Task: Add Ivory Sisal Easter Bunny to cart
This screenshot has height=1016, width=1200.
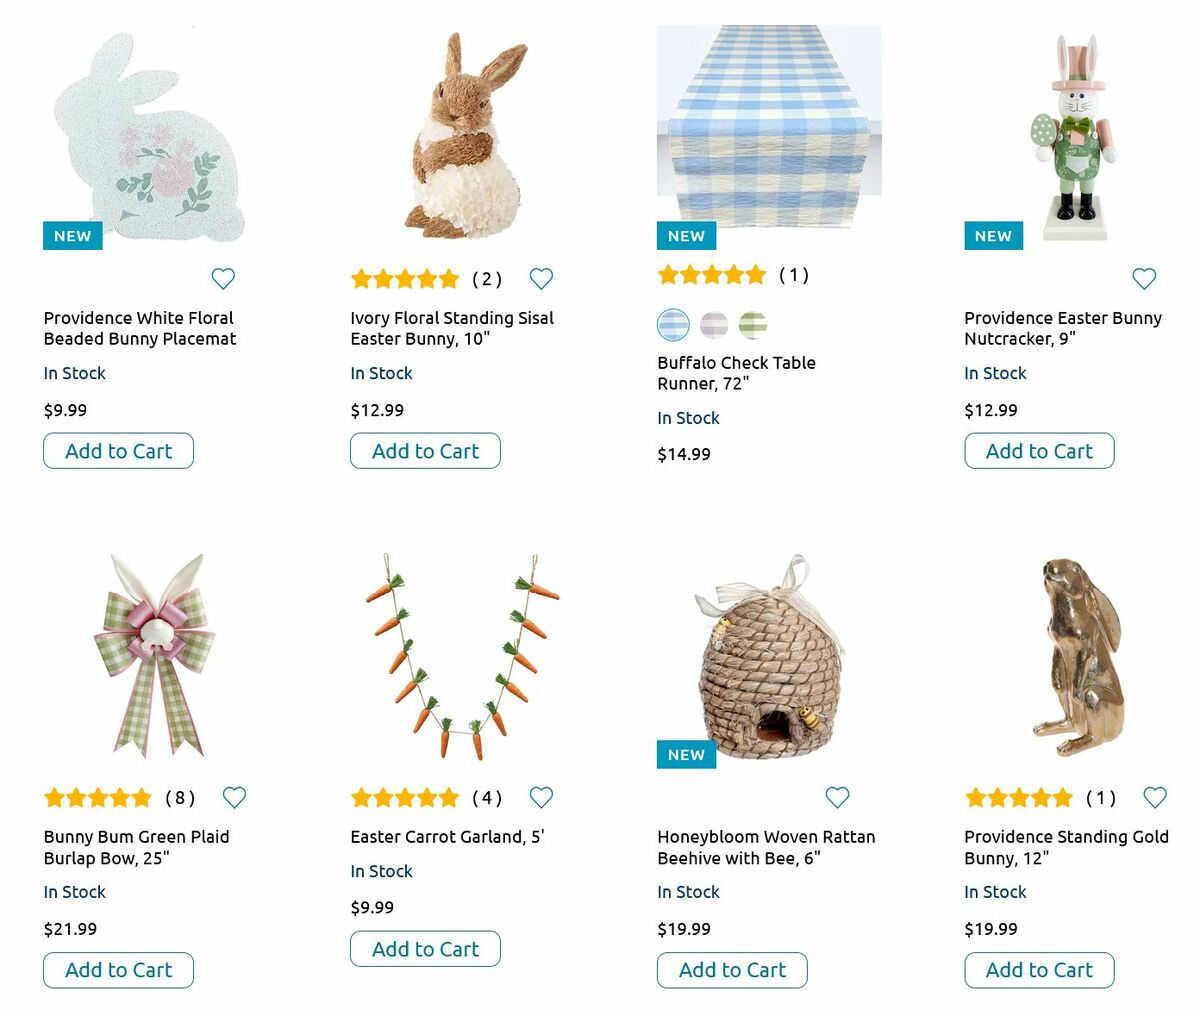Action: [x=425, y=451]
